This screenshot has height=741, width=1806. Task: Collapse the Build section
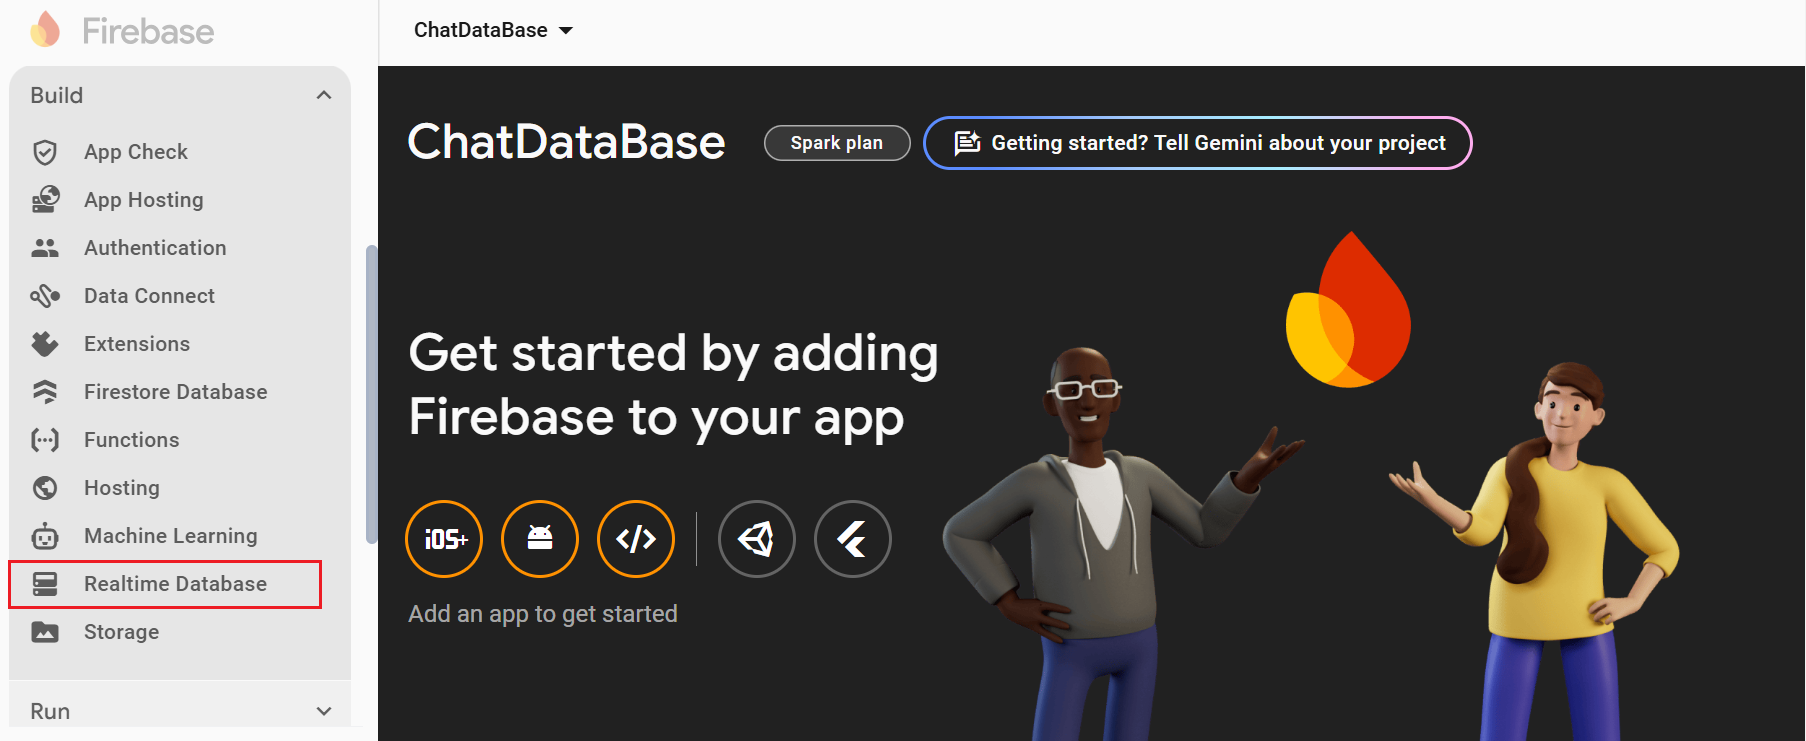point(323,95)
